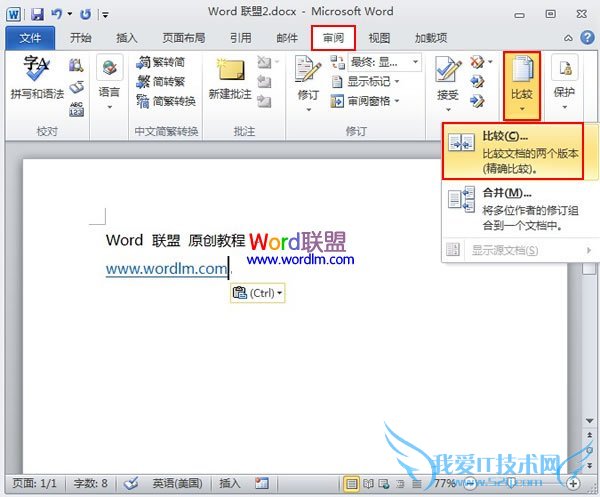Switch to Print Layout view icon
This screenshot has height=497, width=600.
coord(351,484)
